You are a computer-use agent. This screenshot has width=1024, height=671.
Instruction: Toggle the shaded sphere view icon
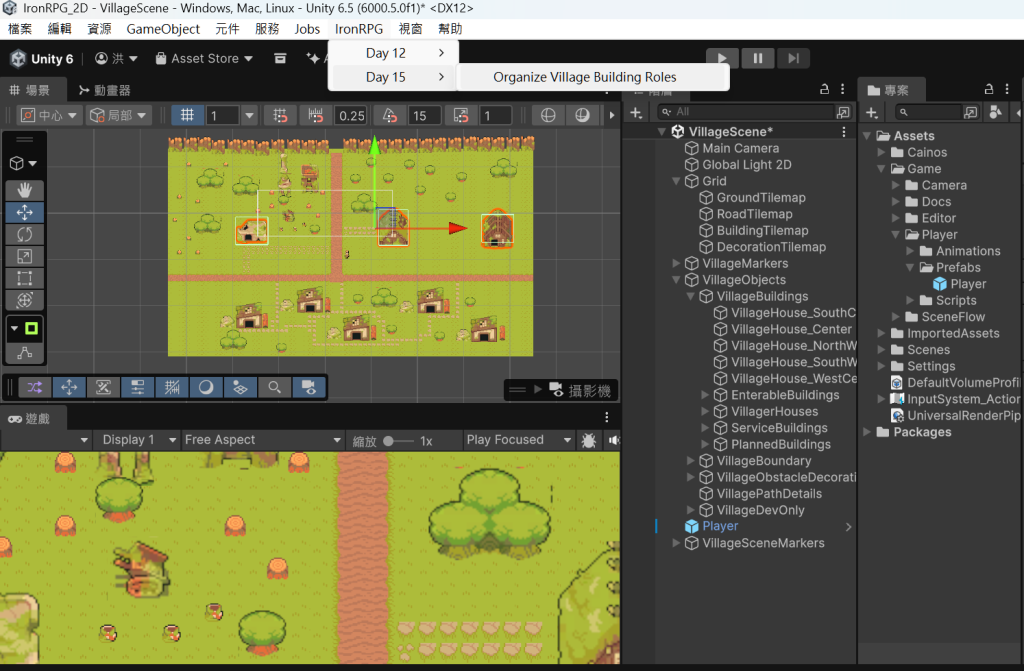point(582,116)
